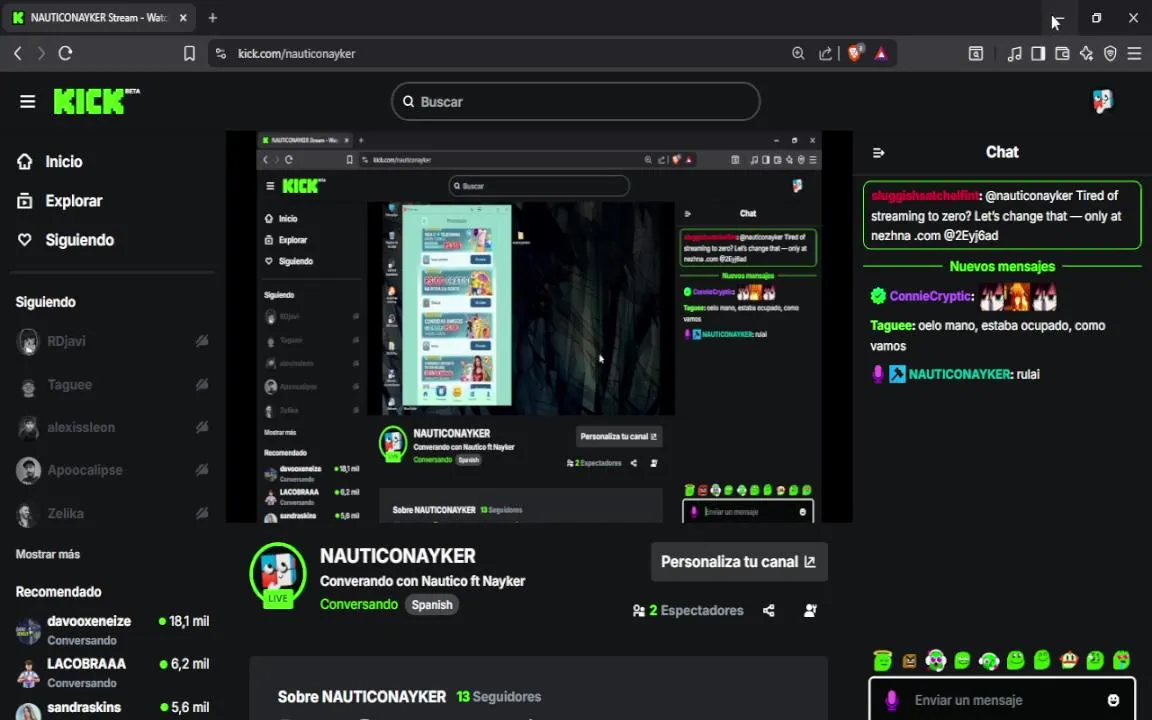Click the Nuevos mensajes divider label
This screenshot has width=1152, height=720.
[x=1002, y=266]
